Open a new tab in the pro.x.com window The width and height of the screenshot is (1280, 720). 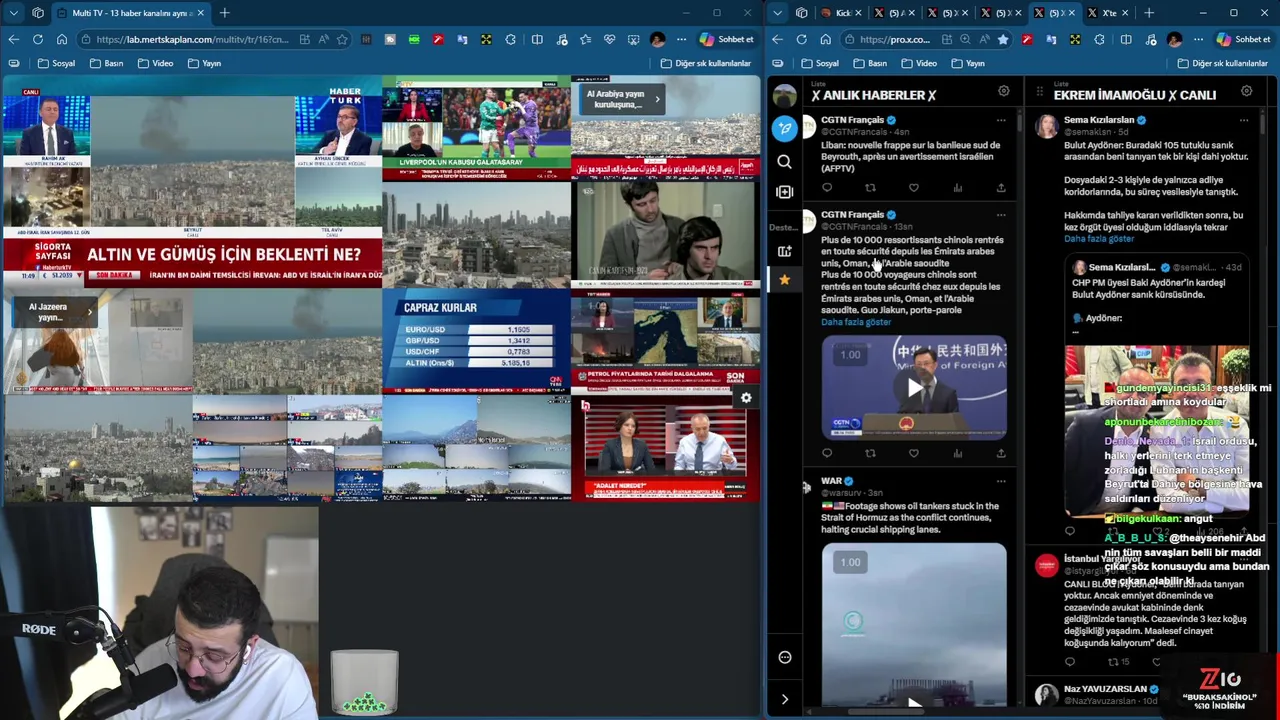1148,13
